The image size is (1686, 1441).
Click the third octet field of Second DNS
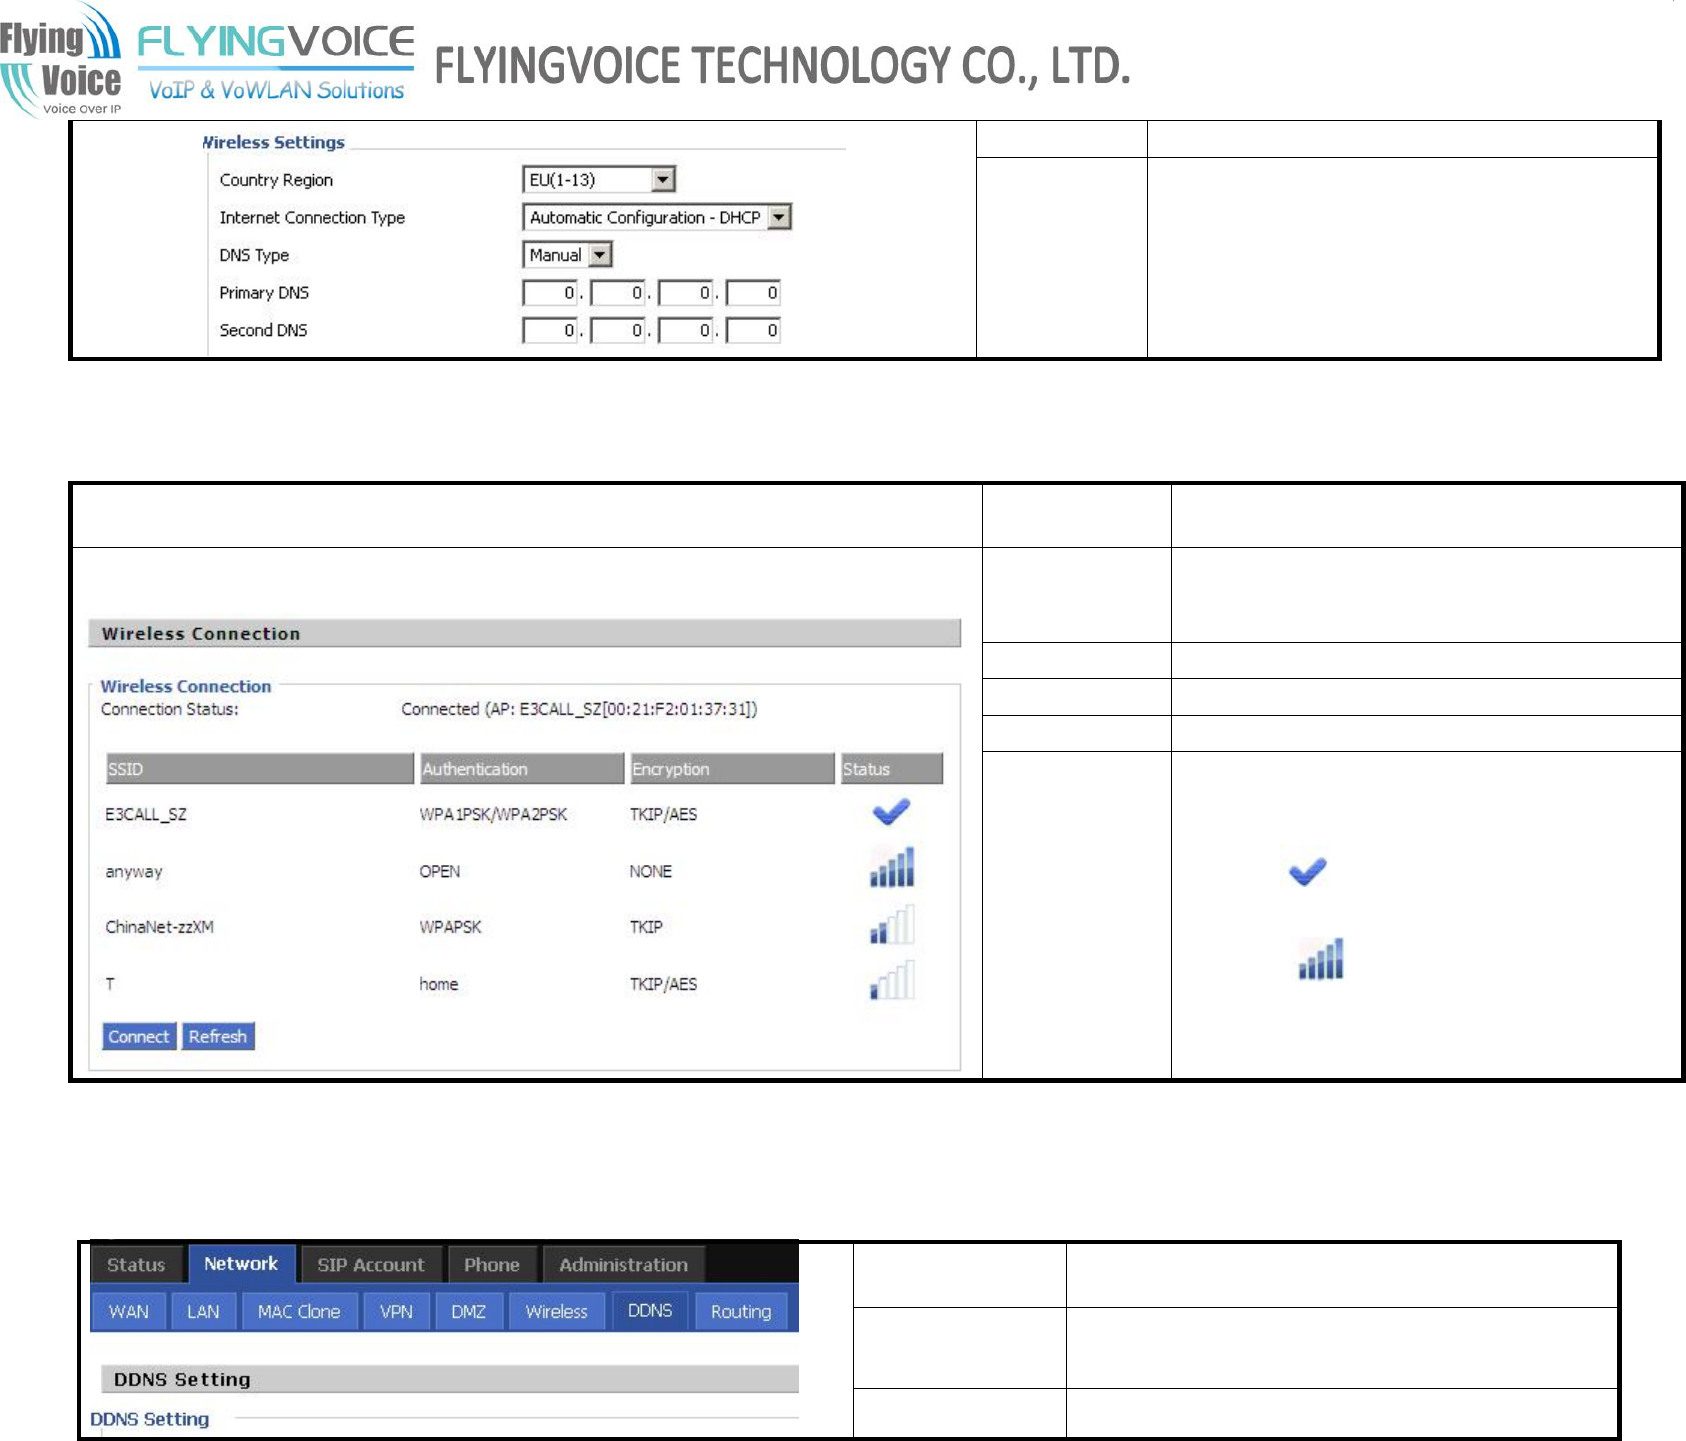pyautogui.click(x=686, y=330)
